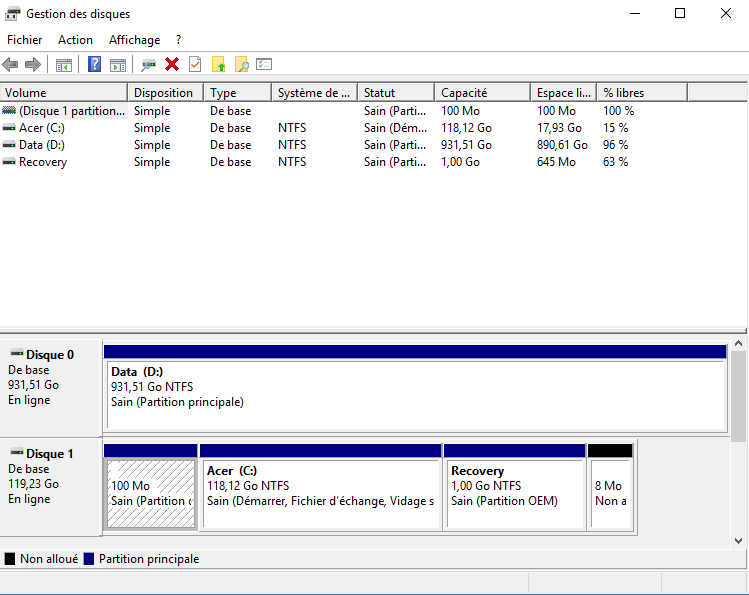Click the yellow folder with green arrow icon
The image size is (749, 595).
218,64
